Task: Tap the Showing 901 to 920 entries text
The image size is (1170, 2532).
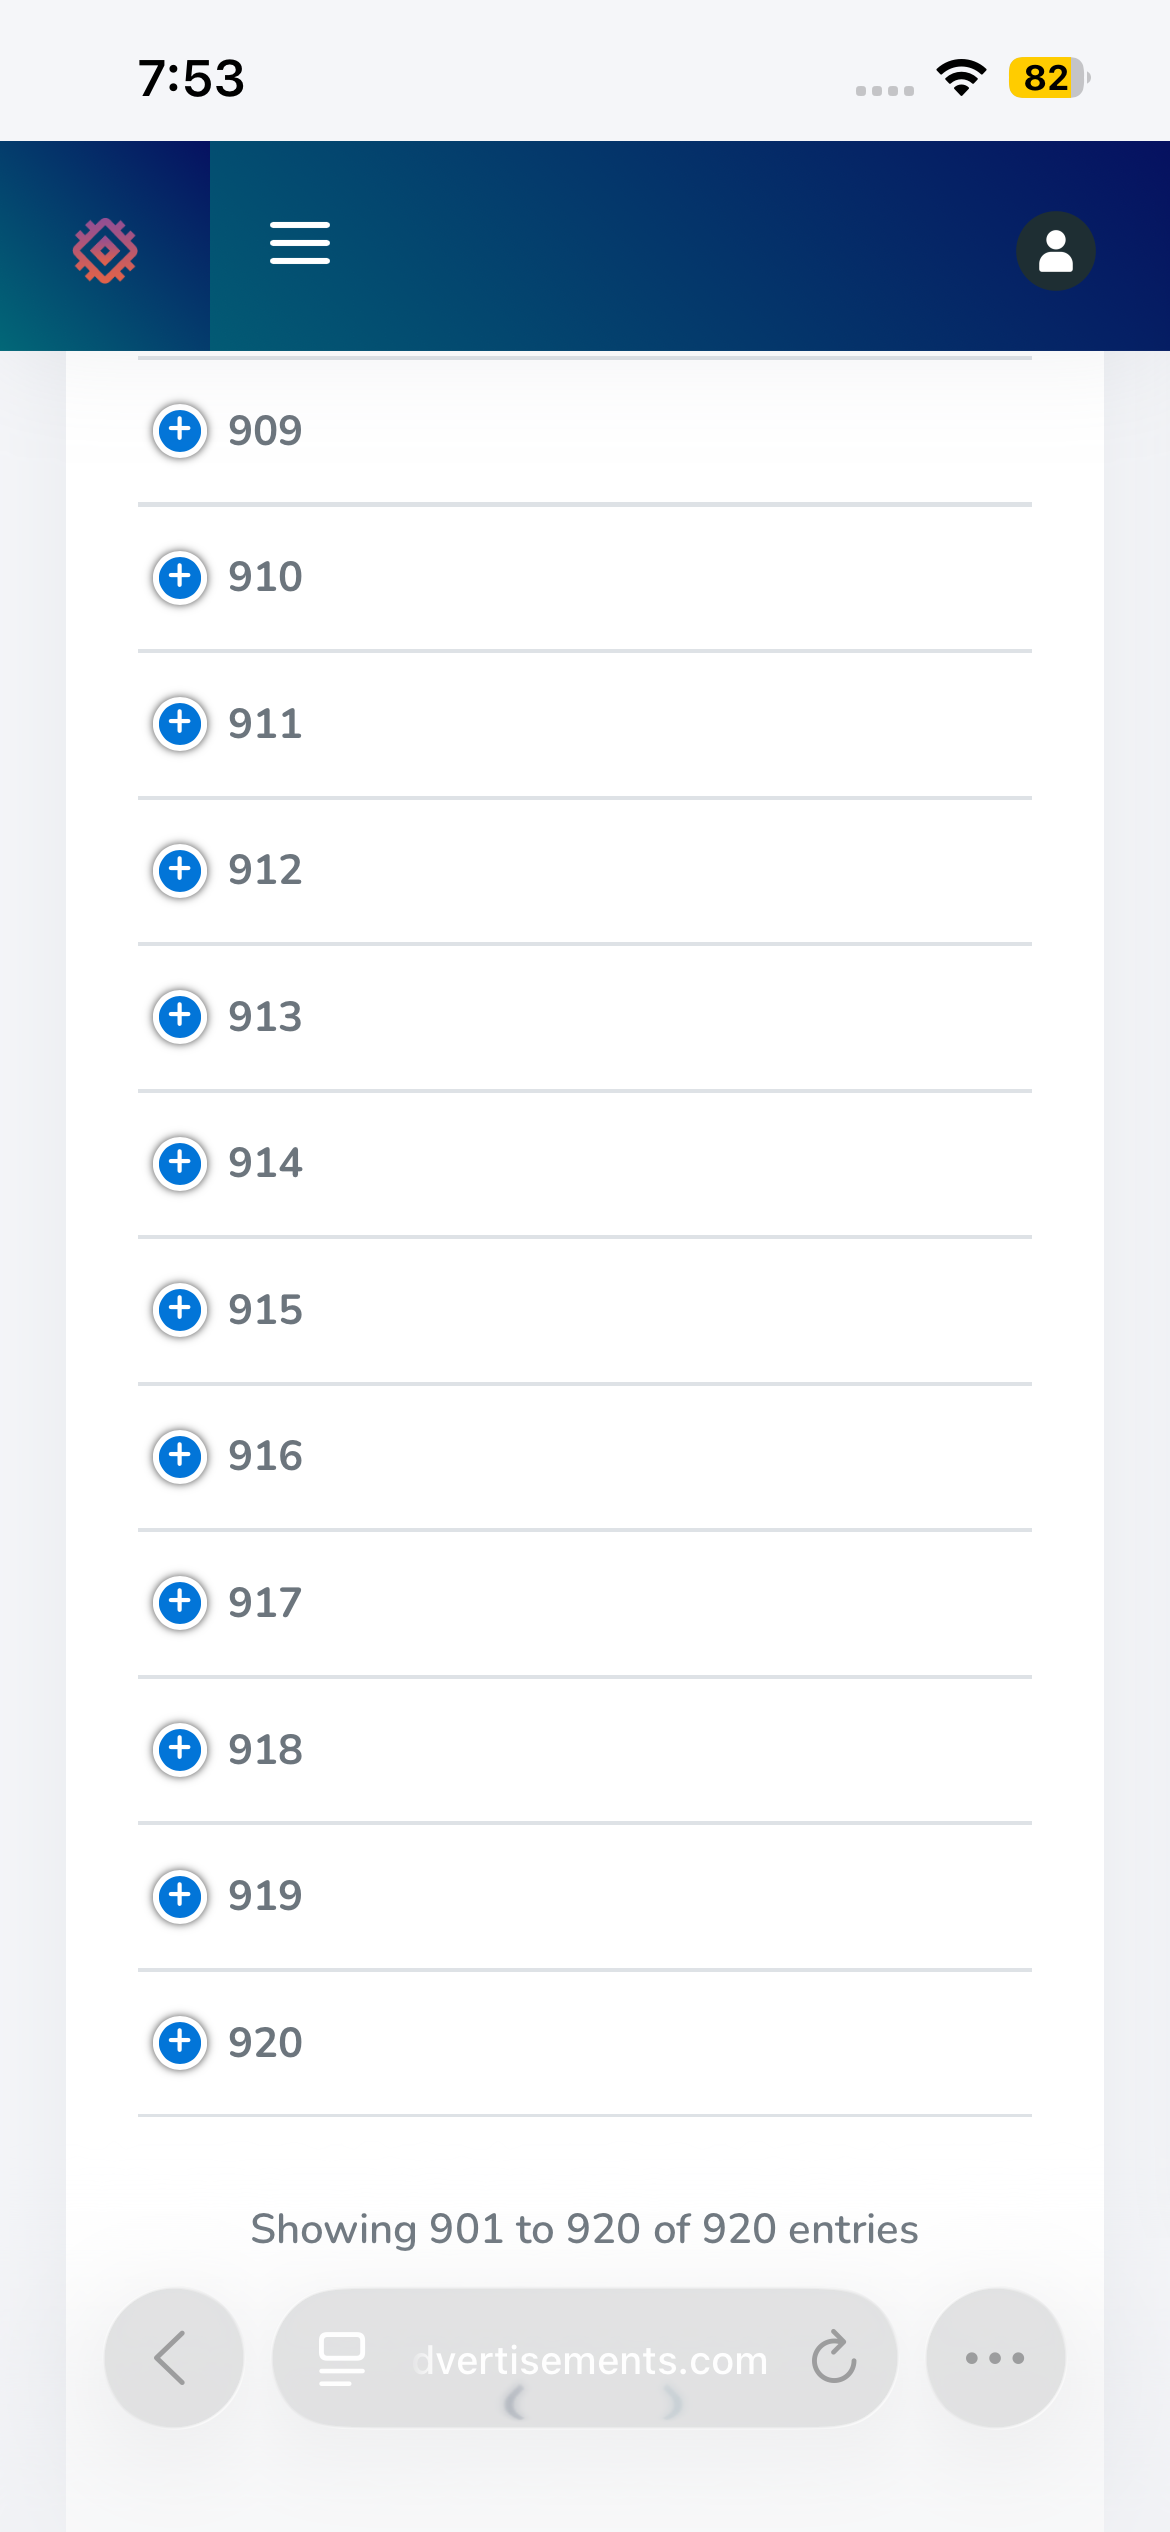Action: tap(585, 2229)
